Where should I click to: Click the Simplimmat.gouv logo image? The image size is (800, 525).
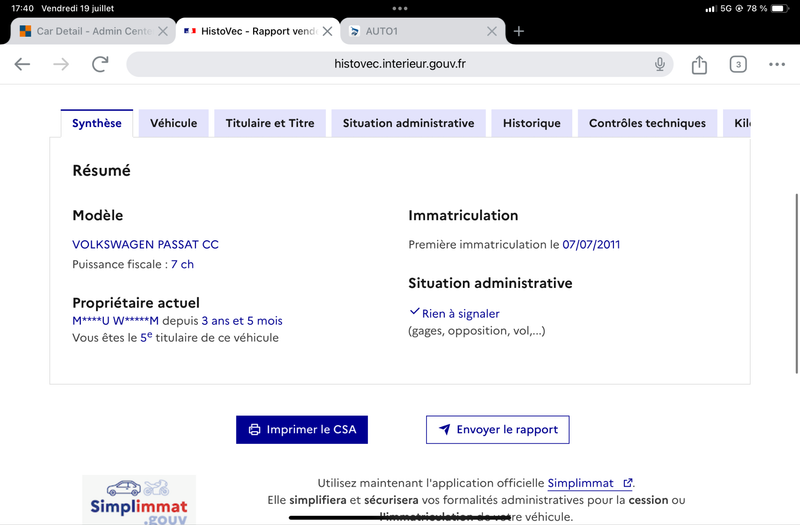pos(139,500)
